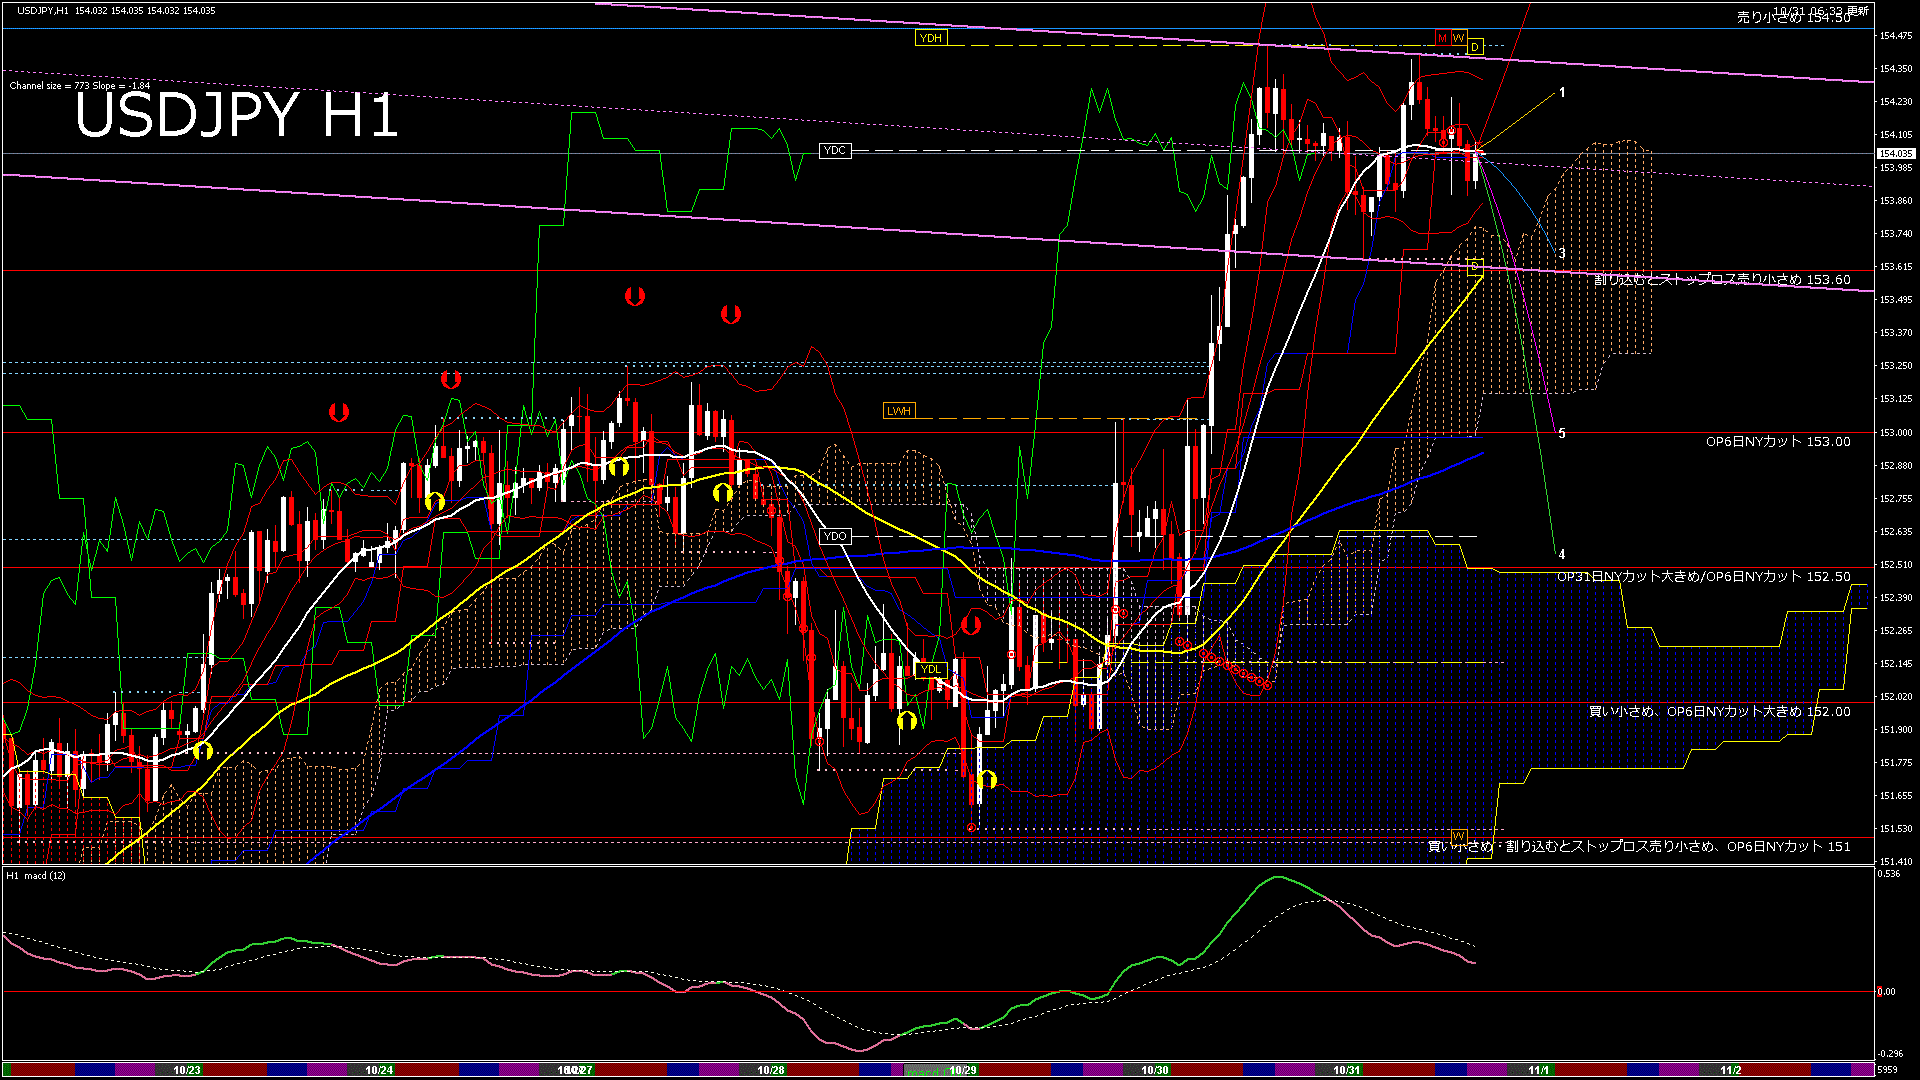Click the 'OP6日NYカット 153.00' line label

pos(1777,441)
